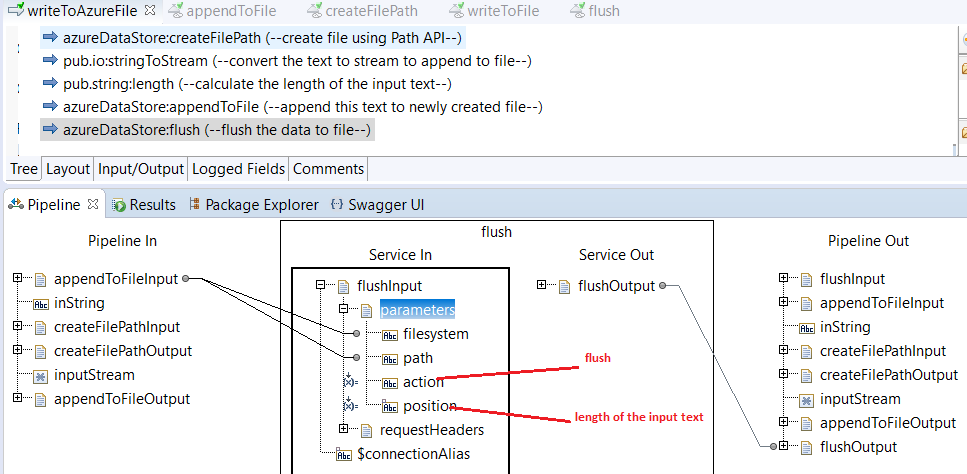Collapse the parameters document in Service In

coord(344,309)
